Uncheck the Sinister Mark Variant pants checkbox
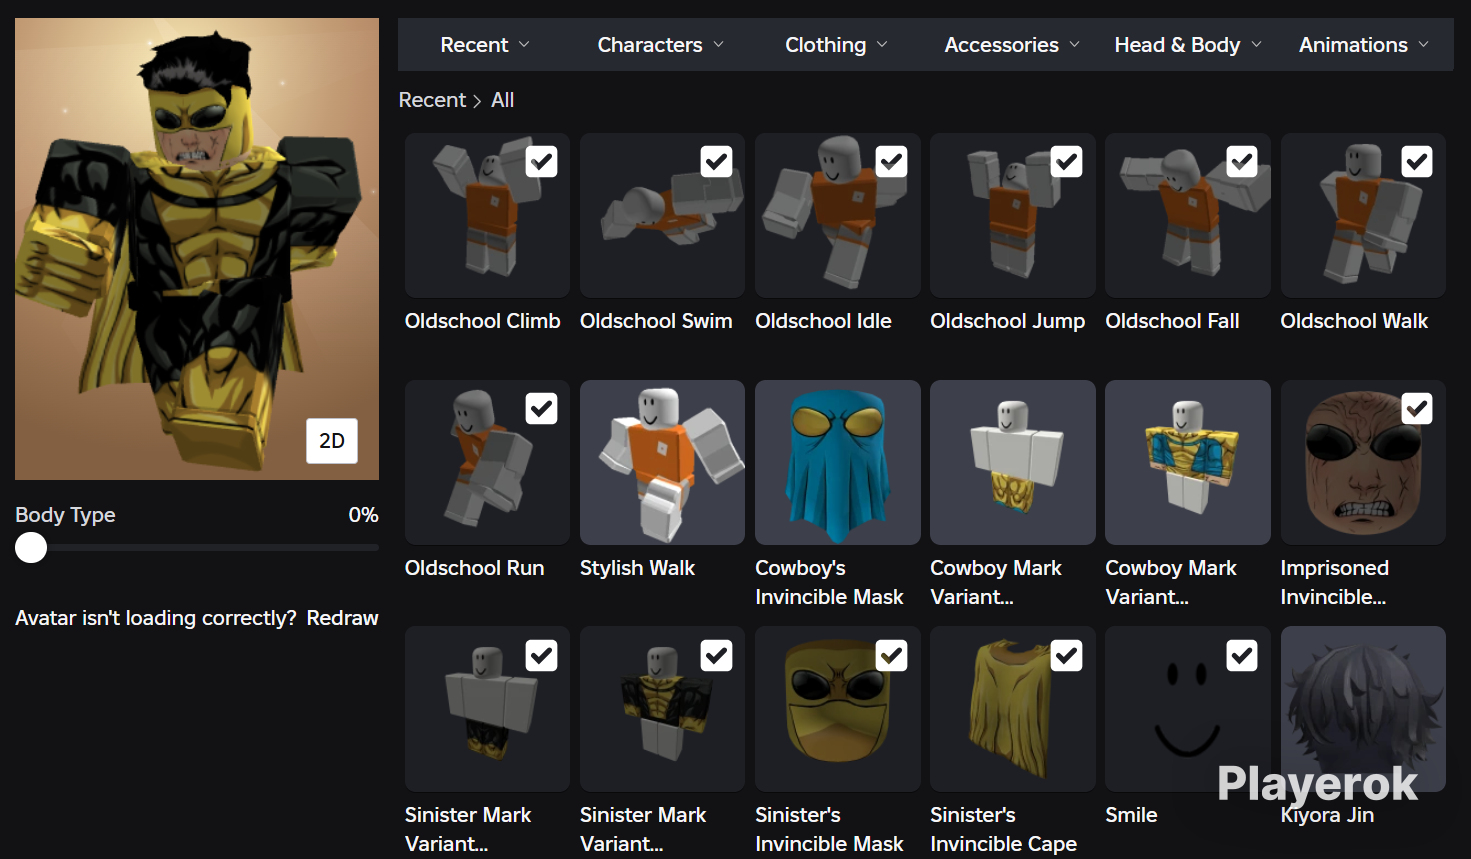Image resolution: width=1471 pixels, height=859 pixels. pyautogui.click(x=542, y=656)
